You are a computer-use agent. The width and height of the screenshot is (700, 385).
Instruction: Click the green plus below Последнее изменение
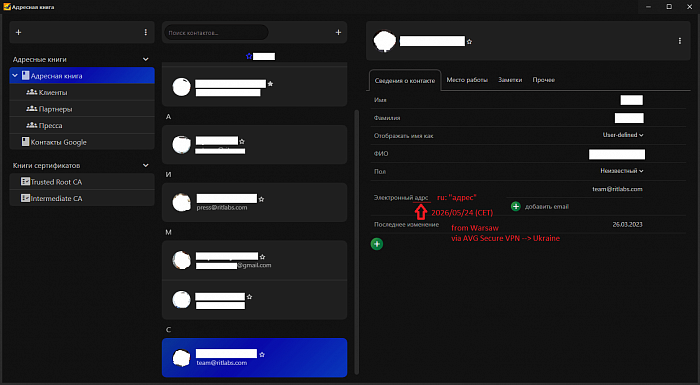(x=377, y=244)
